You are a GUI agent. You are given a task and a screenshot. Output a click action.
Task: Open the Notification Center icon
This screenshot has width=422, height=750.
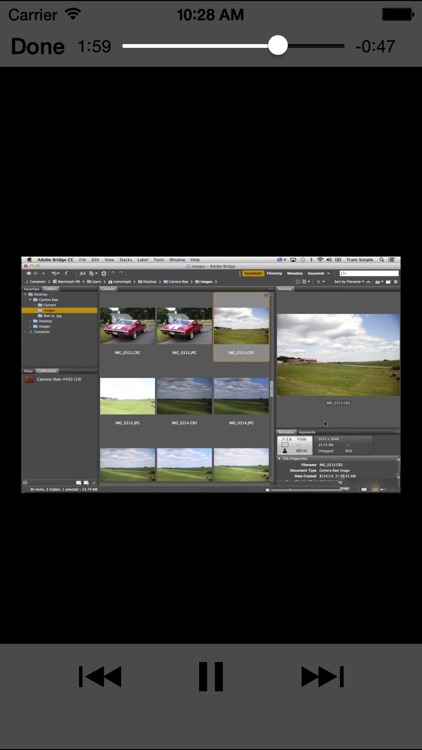click(x=392, y=260)
